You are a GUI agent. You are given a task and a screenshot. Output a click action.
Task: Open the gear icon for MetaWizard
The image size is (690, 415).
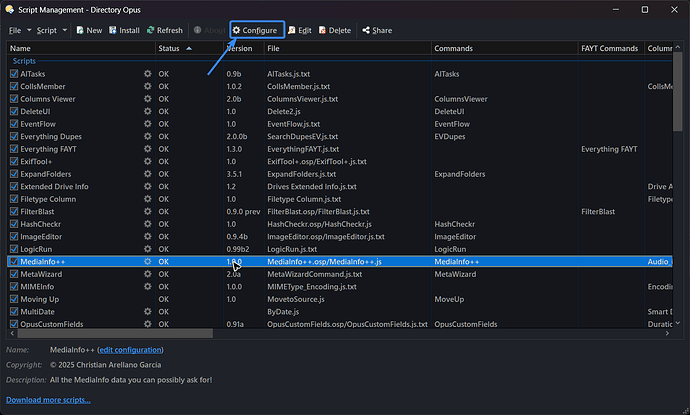tap(147, 274)
